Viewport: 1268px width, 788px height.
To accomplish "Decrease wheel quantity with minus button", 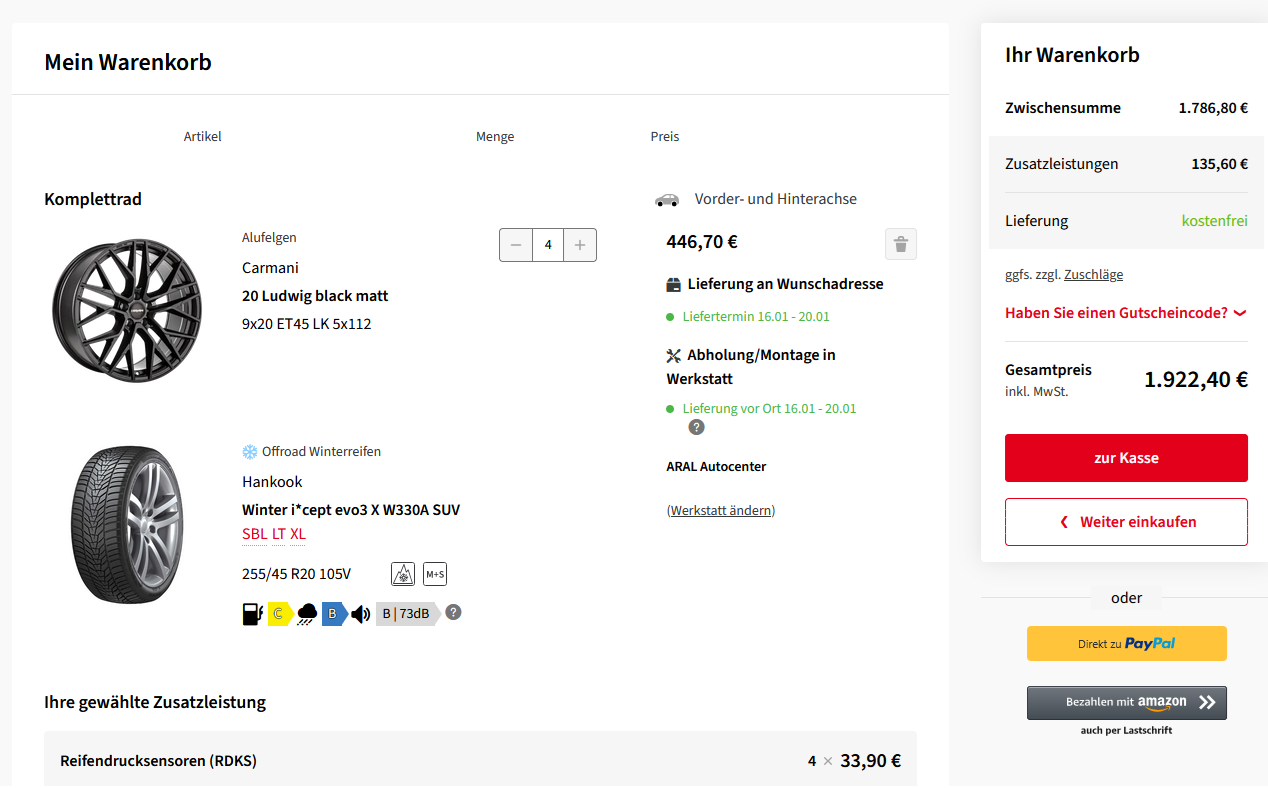I will tap(516, 245).
